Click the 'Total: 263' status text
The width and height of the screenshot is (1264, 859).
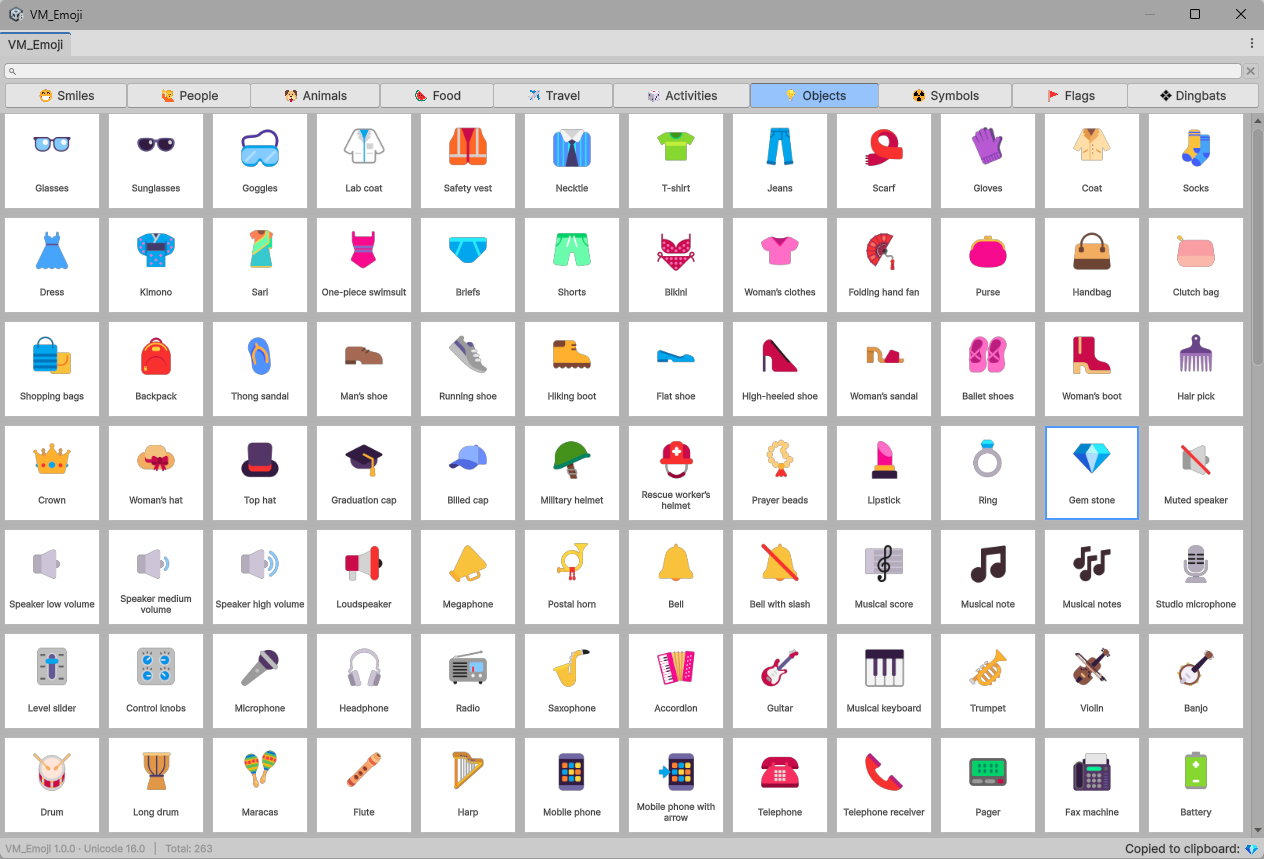pyautogui.click(x=189, y=848)
